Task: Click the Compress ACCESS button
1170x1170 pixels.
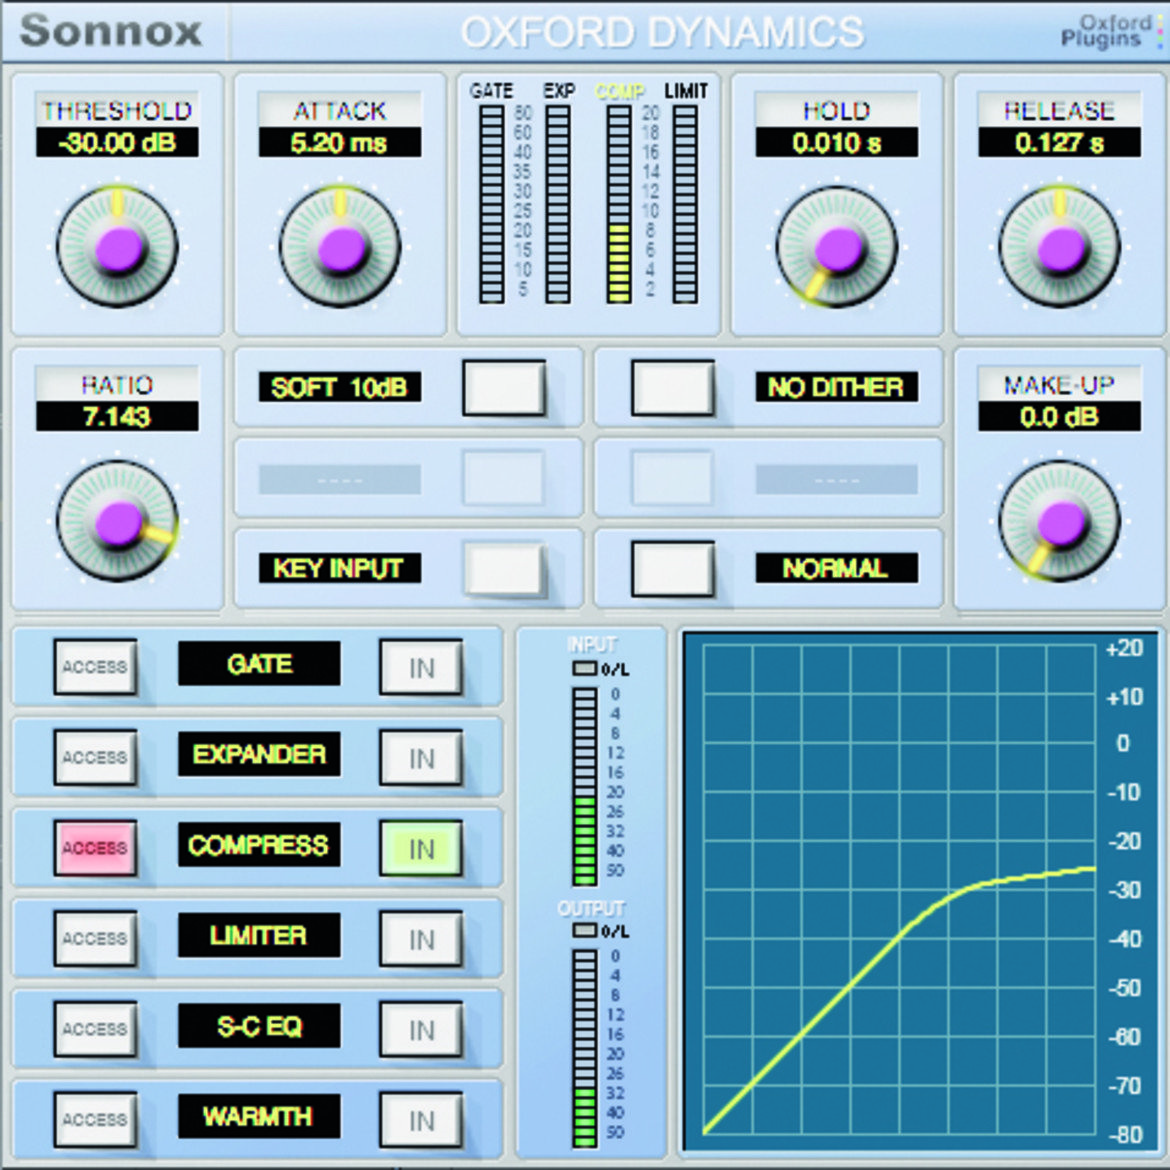Action: tap(95, 848)
